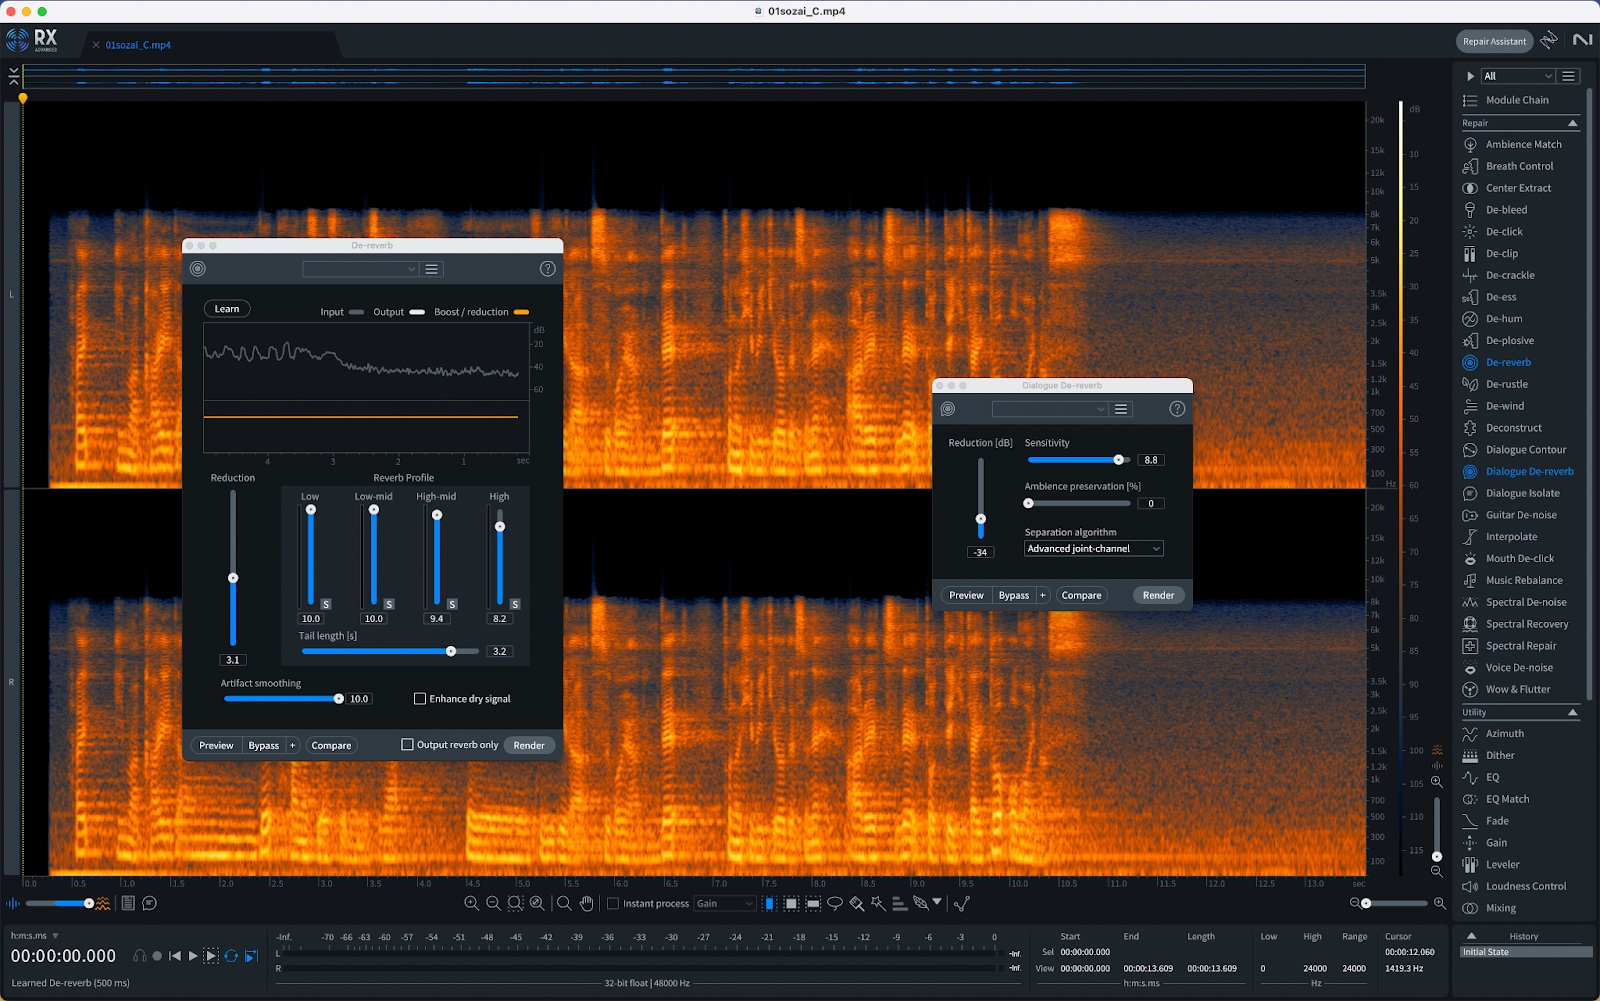Switch to the 01sozai_C.mp4 tab

pyautogui.click(x=138, y=45)
